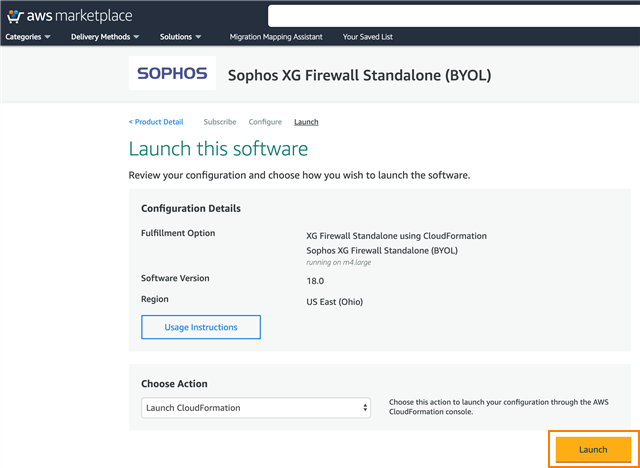Select the Subscribe step
Viewport: 640px width, 468px height.
pyautogui.click(x=220, y=122)
